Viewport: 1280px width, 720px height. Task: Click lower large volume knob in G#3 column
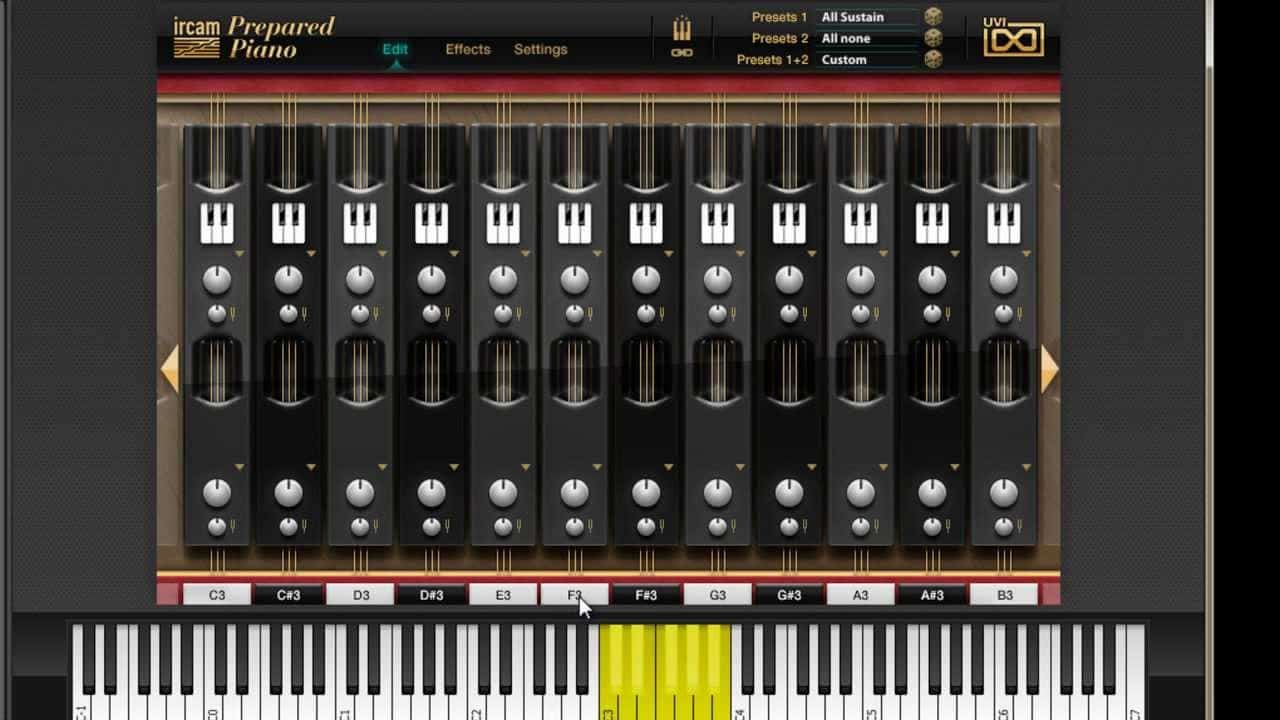click(x=789, y=493)
